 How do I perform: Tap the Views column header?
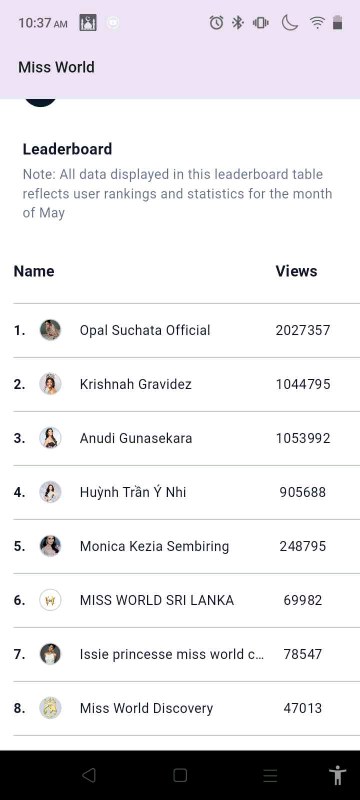(296, 271)
